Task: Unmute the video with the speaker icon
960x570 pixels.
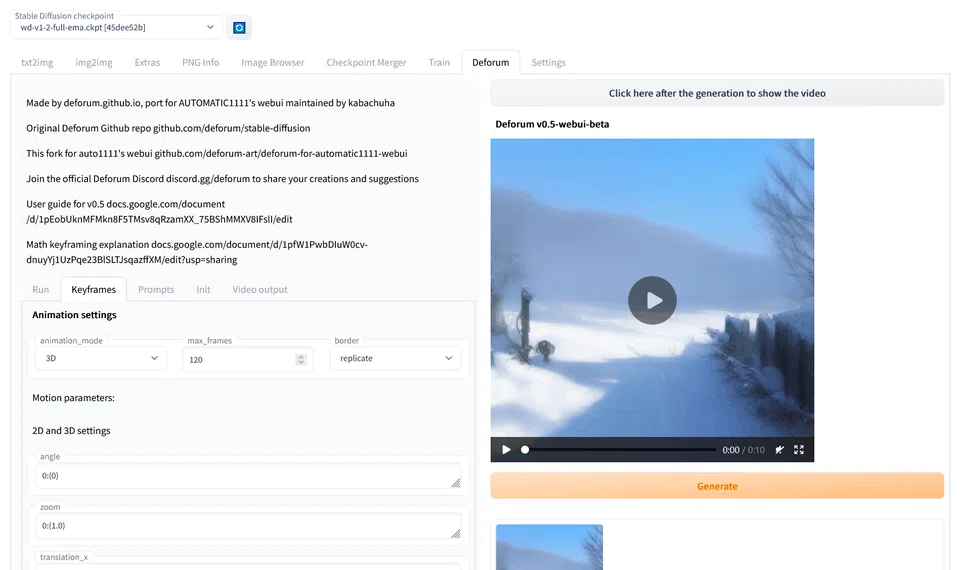Action: click(x=779, y=449)
